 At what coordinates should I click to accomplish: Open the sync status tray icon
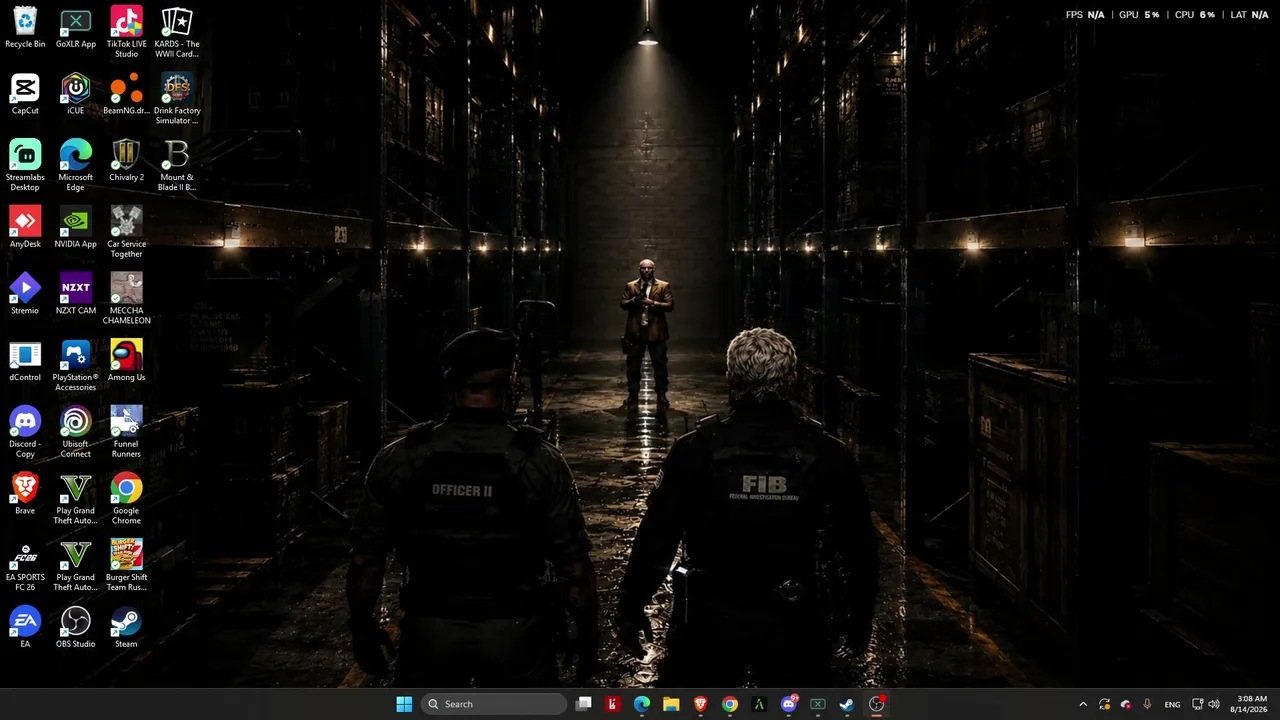tap(1104, 704)
